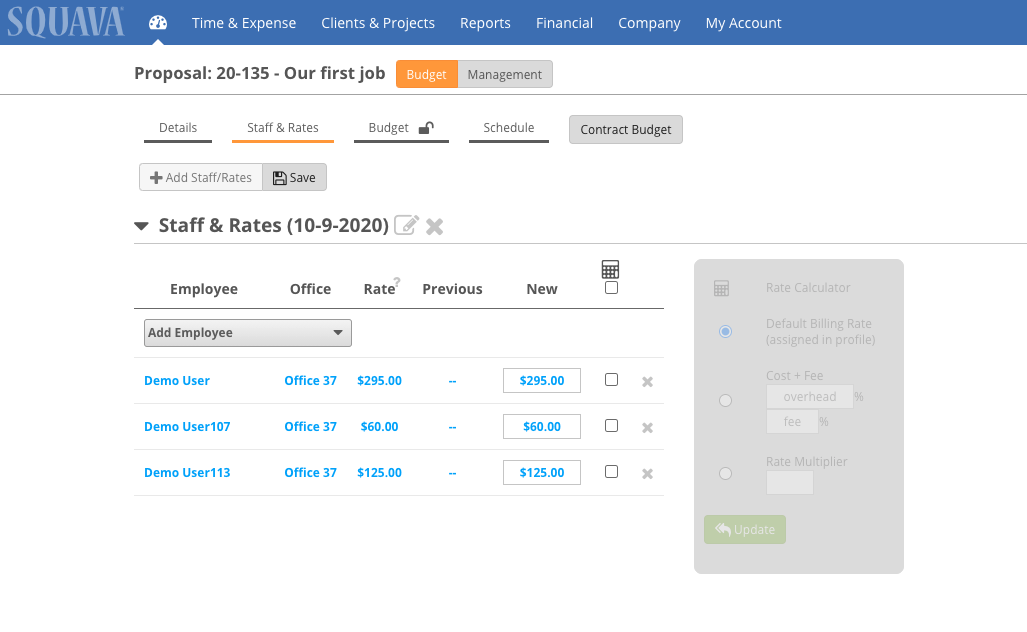
Task: Click the lock icon on the Budget tab
Action: pyautogui.click(x=427, y=127)
